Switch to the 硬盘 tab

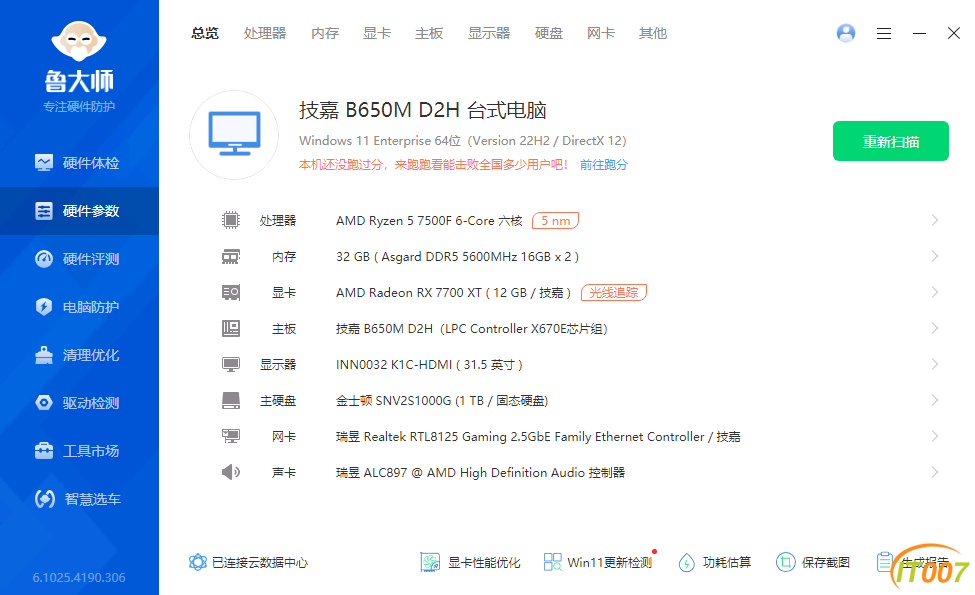[548, 33]
